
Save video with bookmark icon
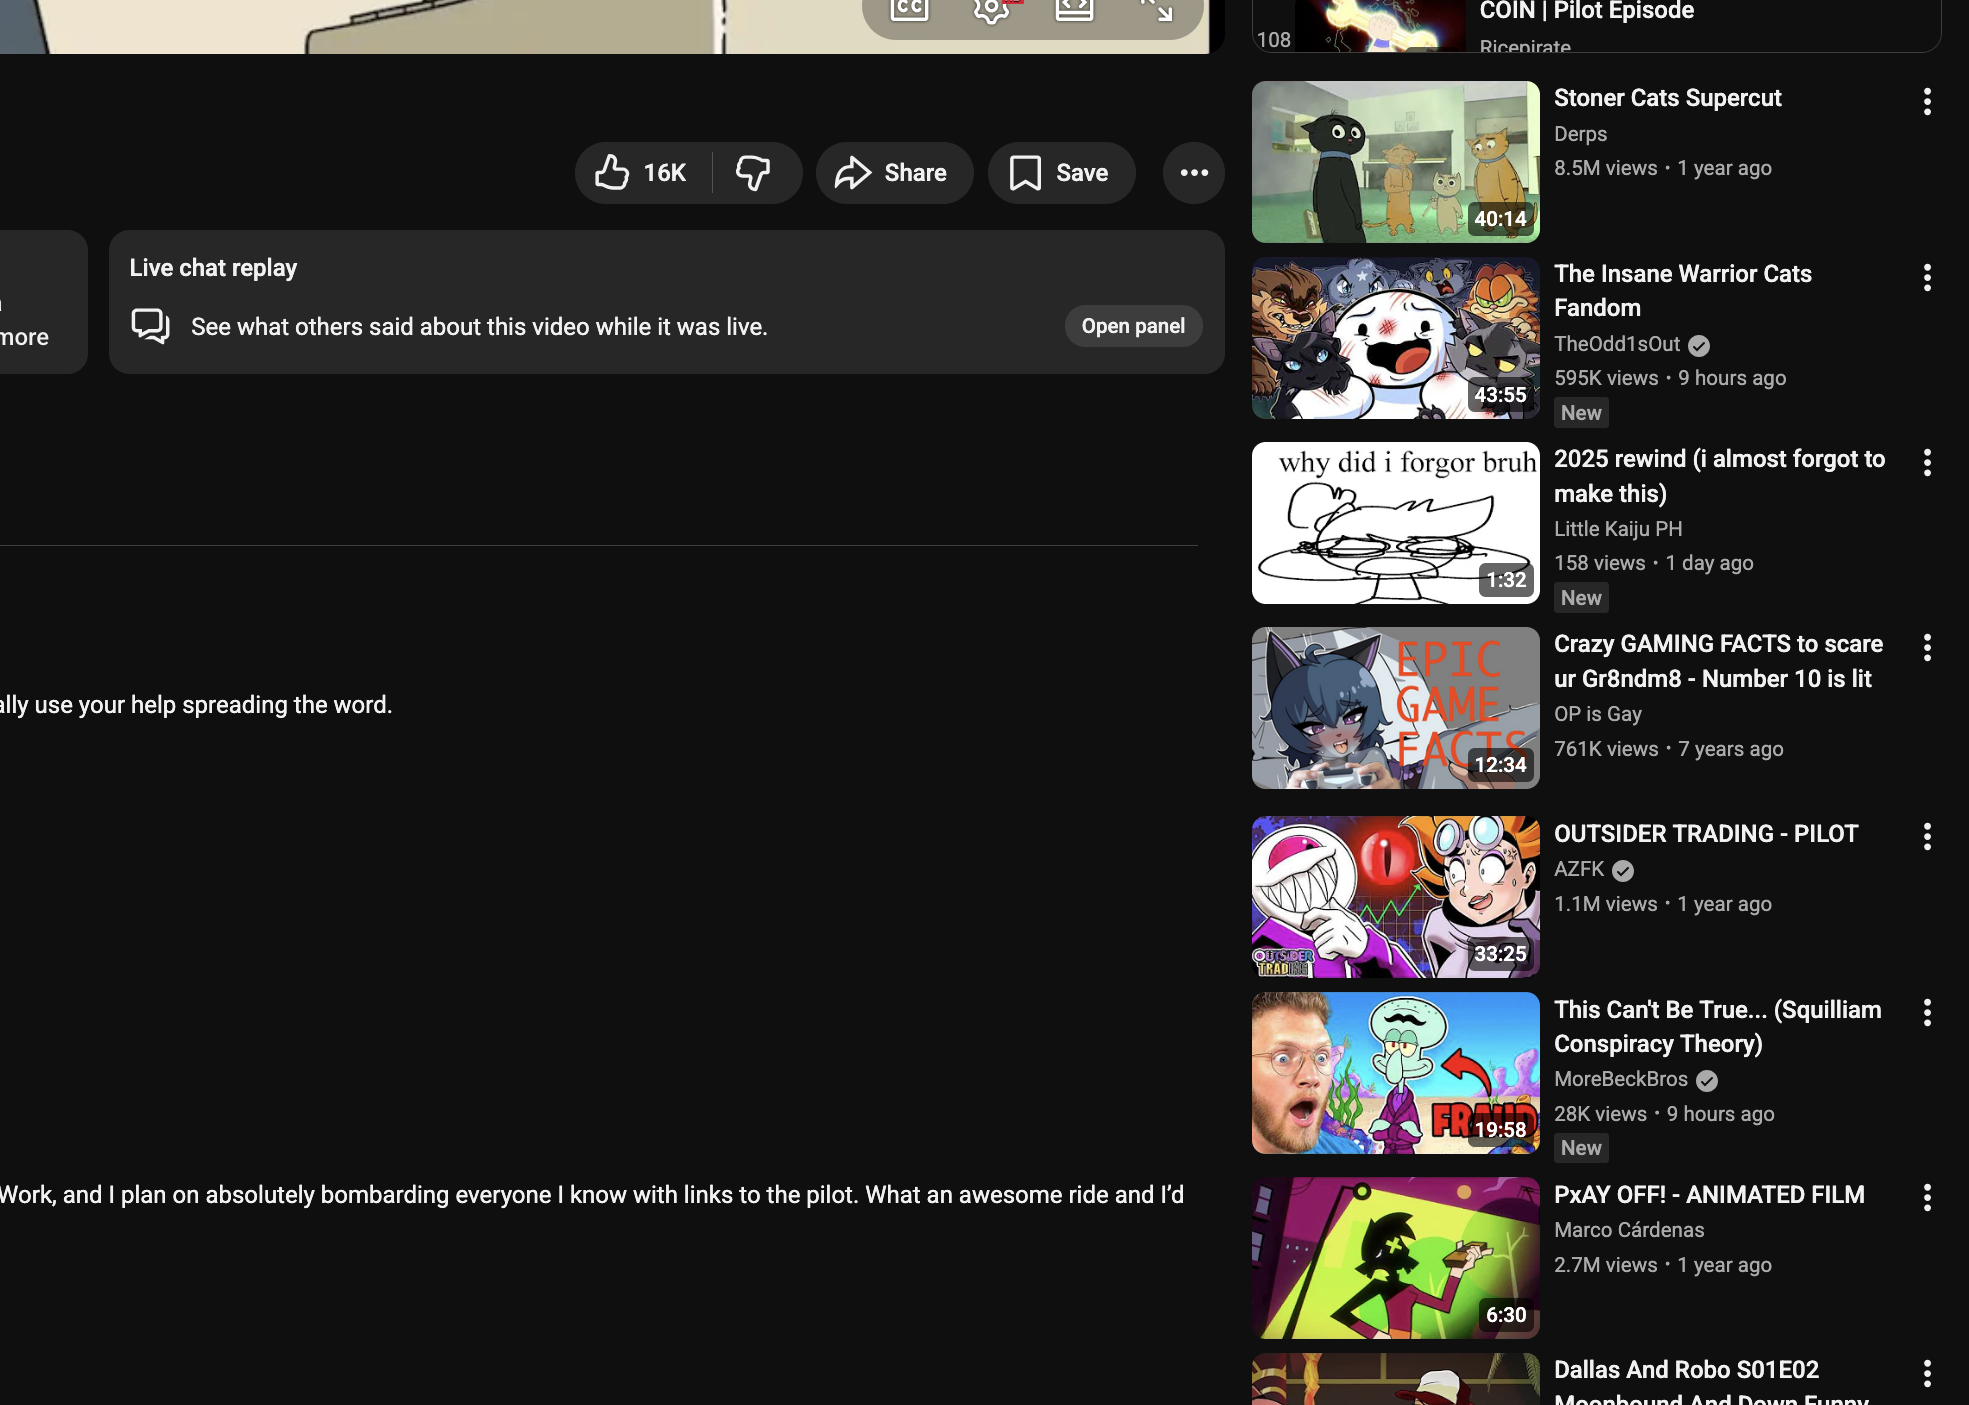coord(1061,173)
